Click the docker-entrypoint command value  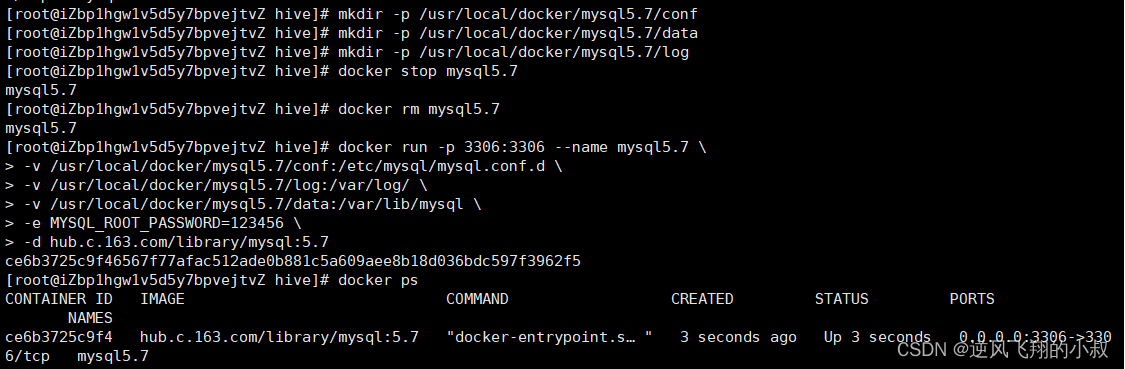pyautogui.click(x=549, y=337)
